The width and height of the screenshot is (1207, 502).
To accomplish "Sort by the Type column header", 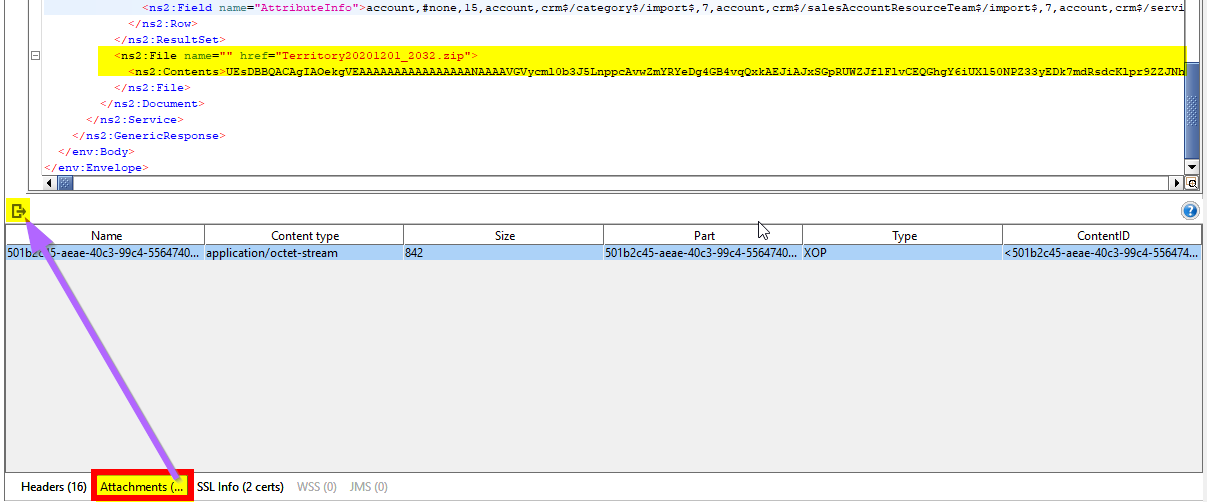I will tap(903, 236).
